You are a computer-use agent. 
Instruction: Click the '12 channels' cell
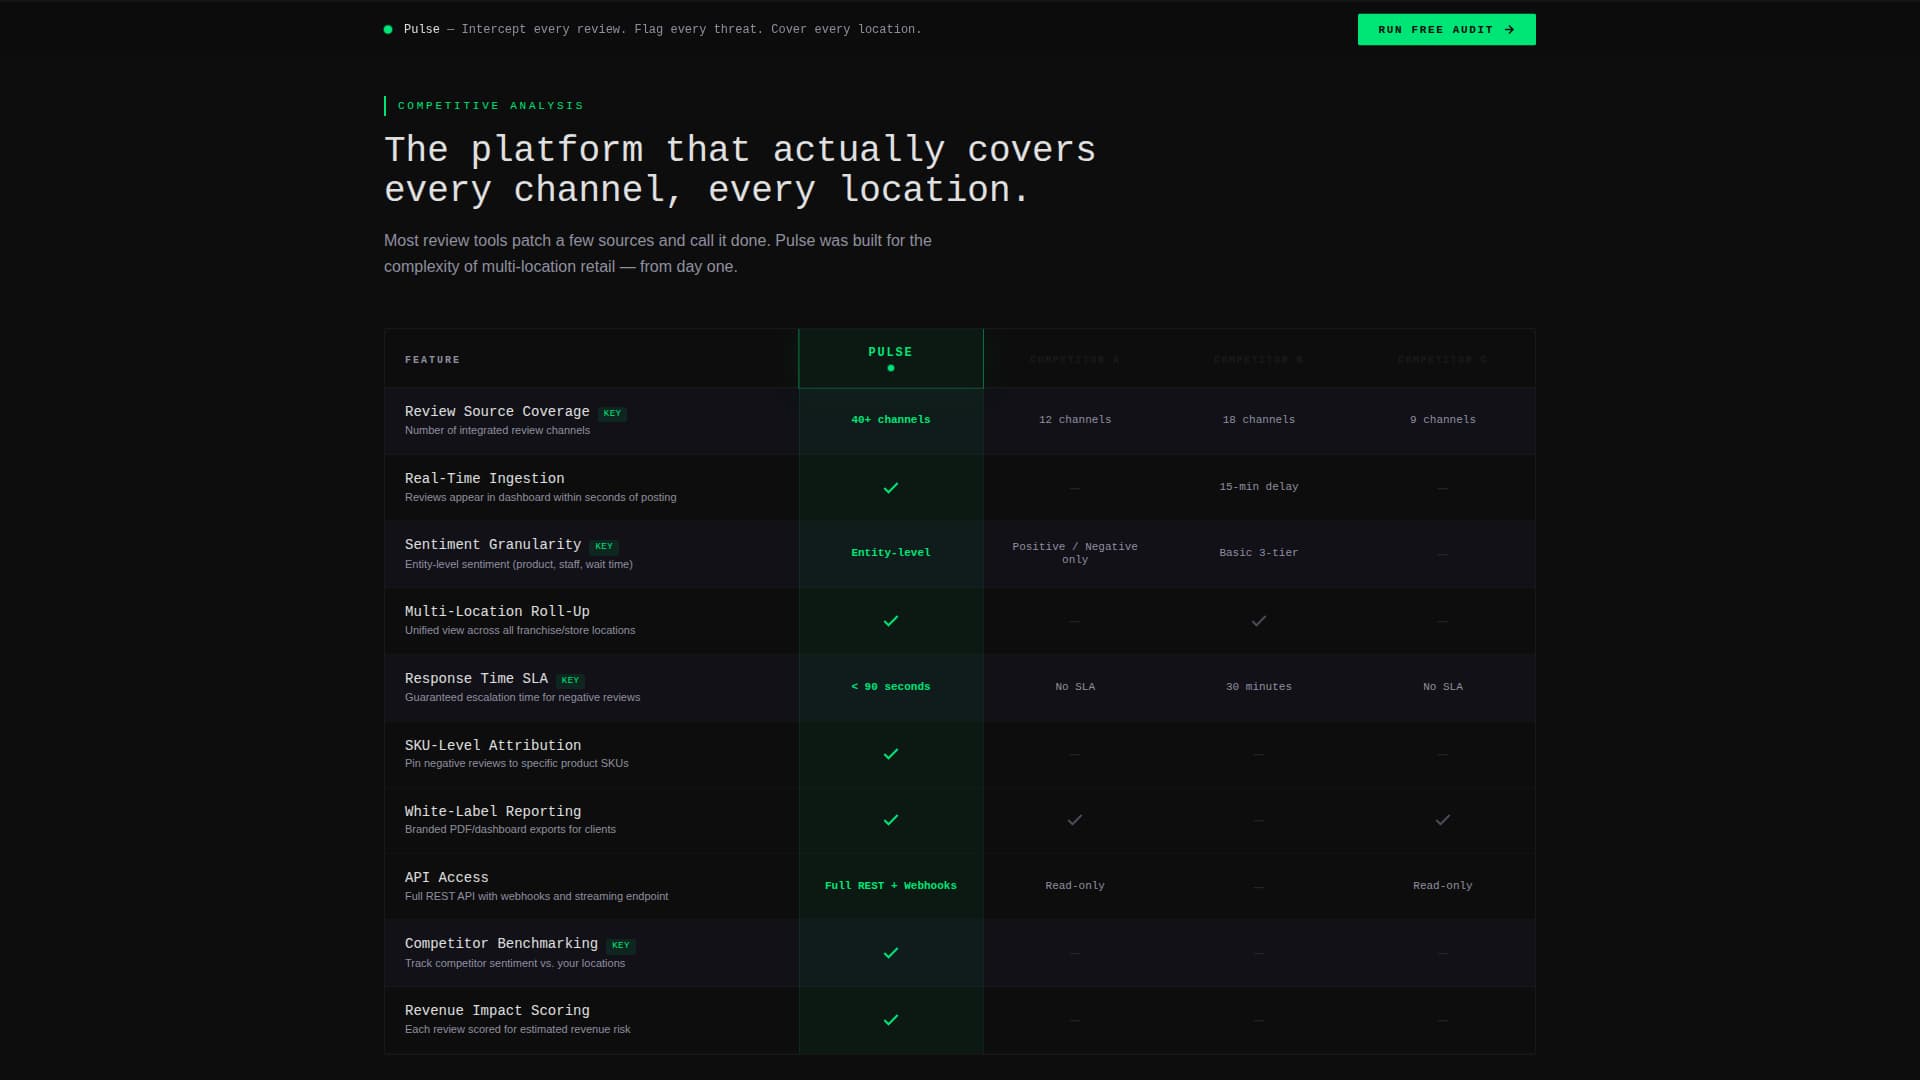tap(1075, 420)
